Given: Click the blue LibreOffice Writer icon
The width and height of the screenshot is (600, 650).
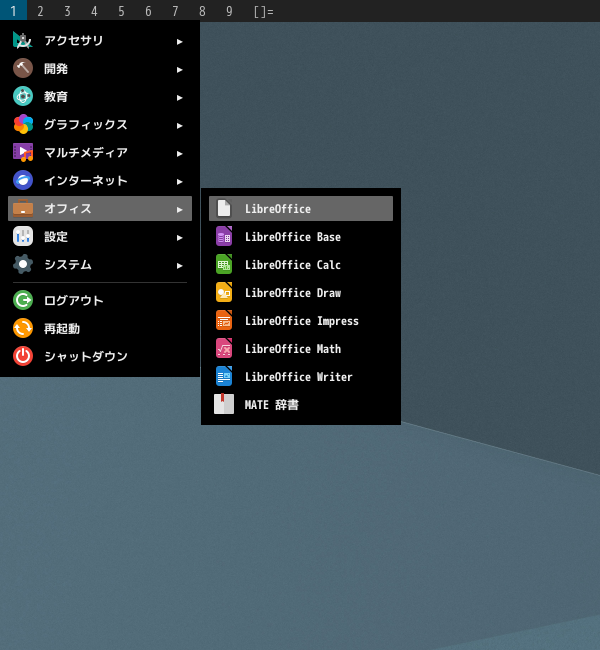Looking at the screenshot, I should point(224,376).
